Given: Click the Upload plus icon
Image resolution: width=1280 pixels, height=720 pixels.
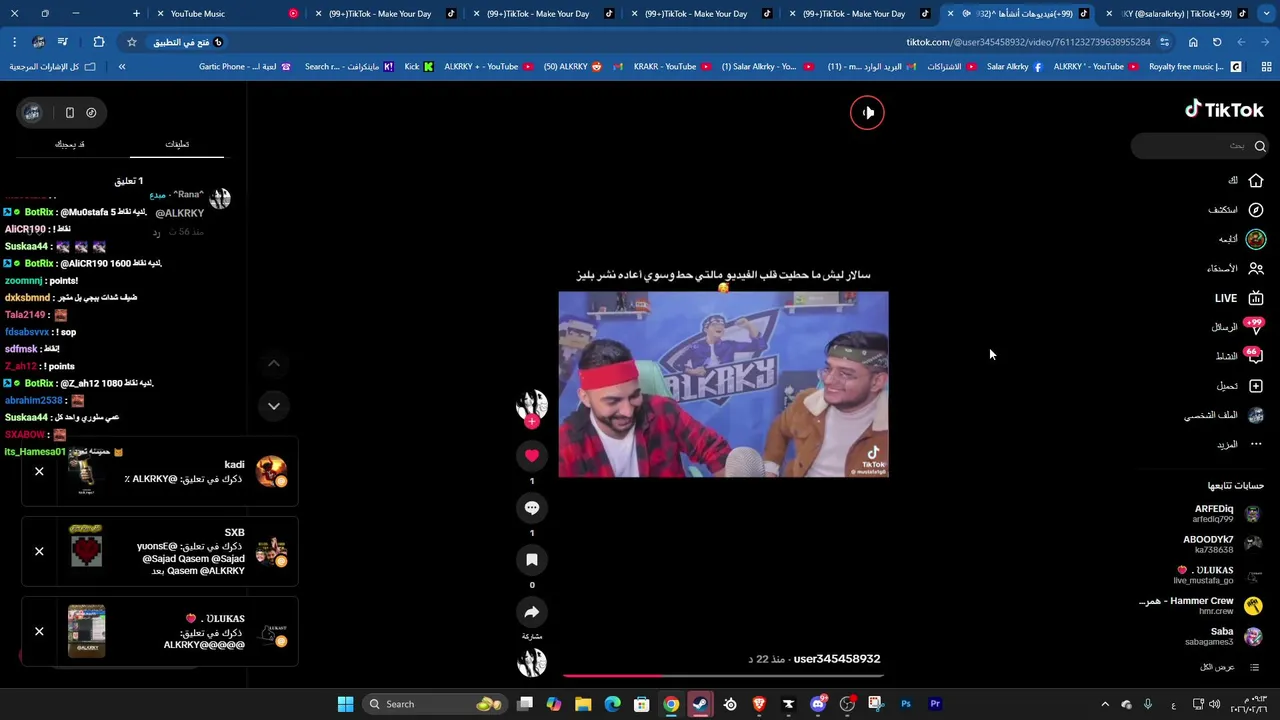Looking at the screenshot, I should [1256, 386].
